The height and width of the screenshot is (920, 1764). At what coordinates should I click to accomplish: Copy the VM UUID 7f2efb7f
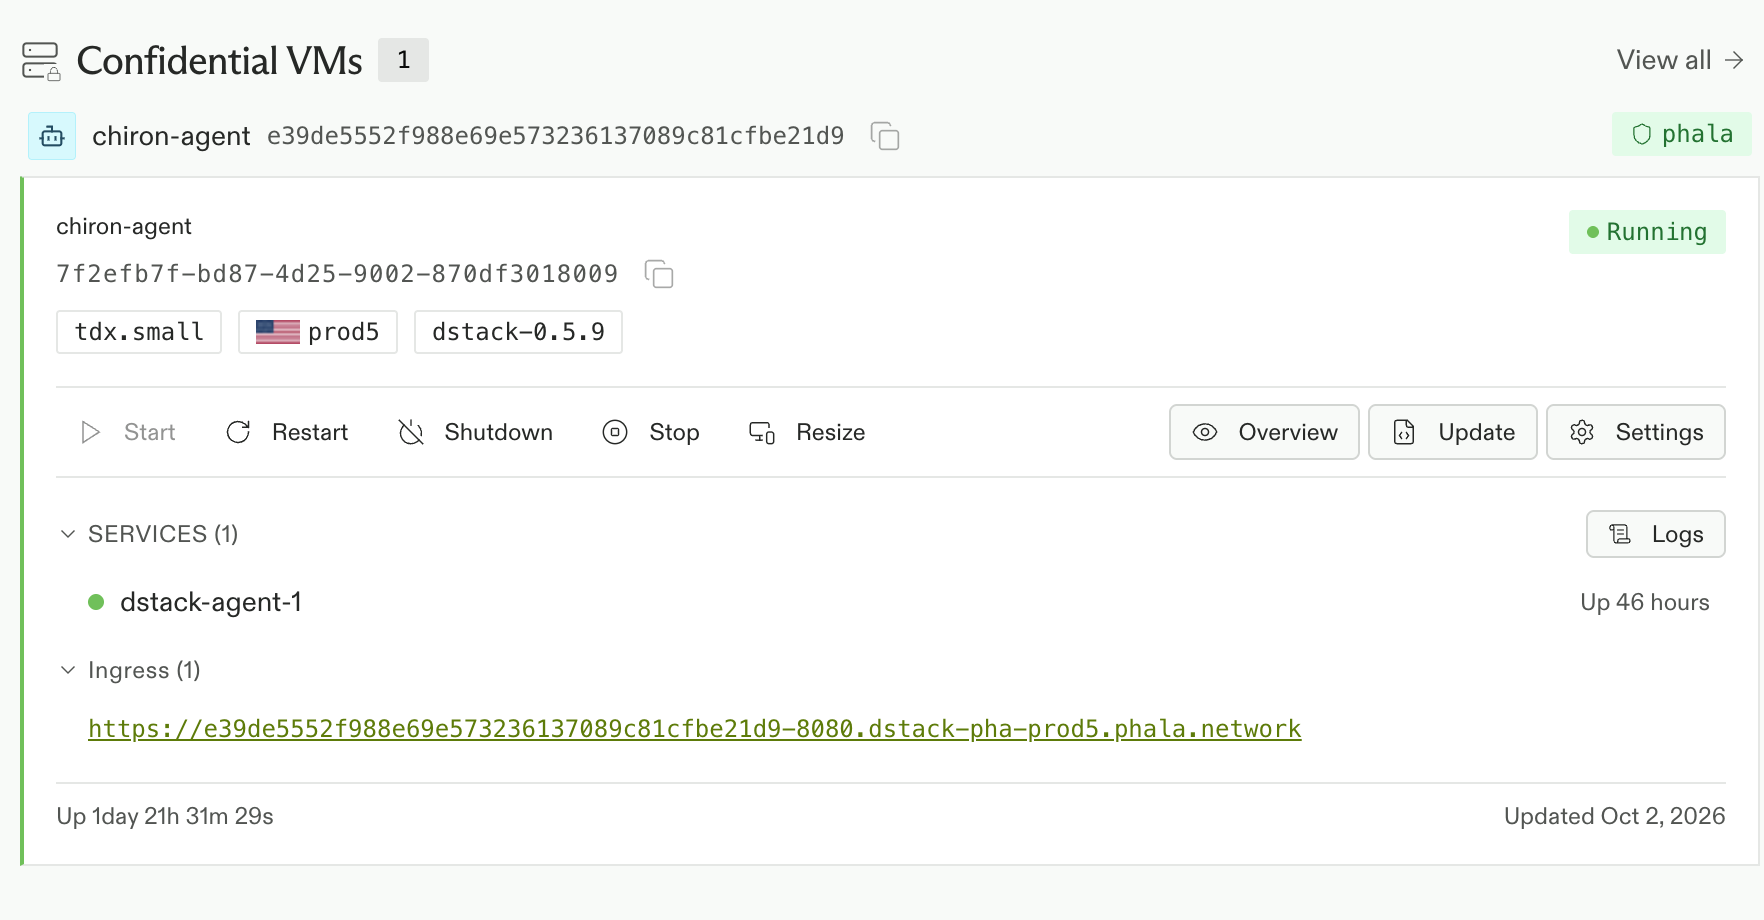pyautogui.click(x=659, y=274)
